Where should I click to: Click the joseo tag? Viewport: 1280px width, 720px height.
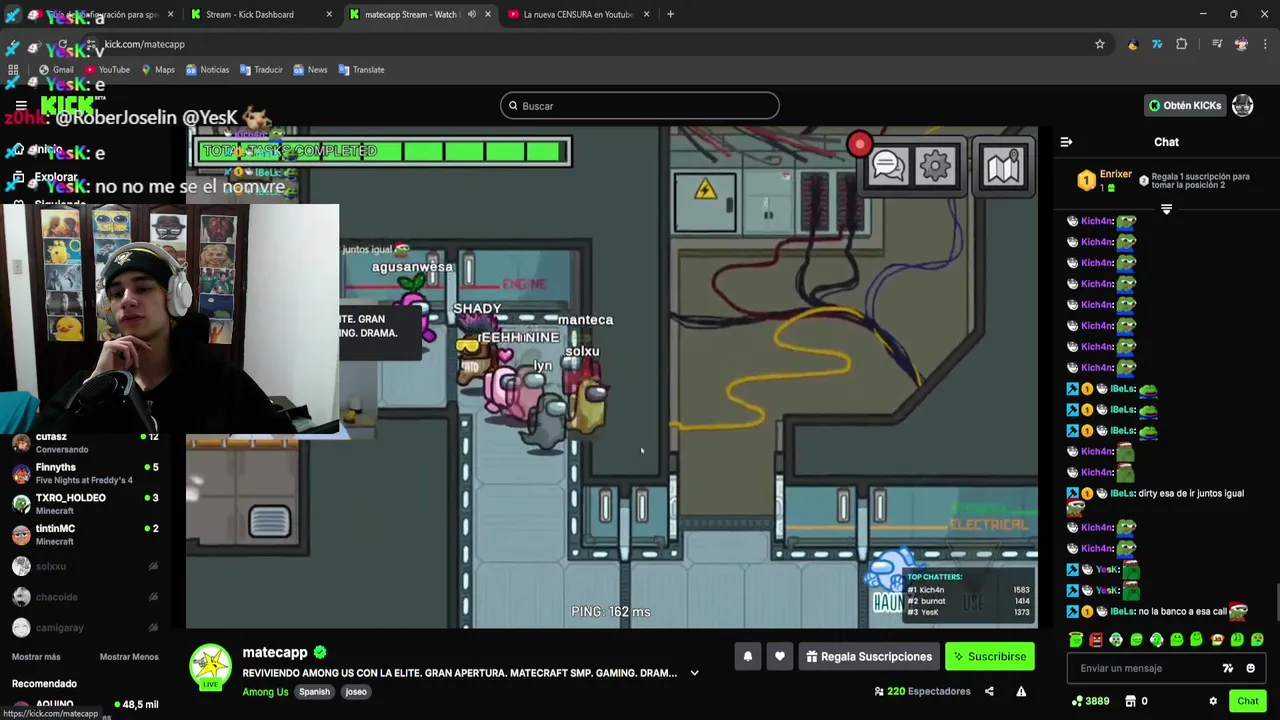point(356,692)
